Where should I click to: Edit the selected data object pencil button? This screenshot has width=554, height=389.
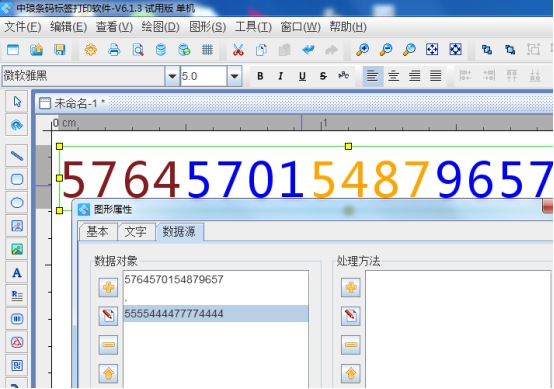(108, 316)
